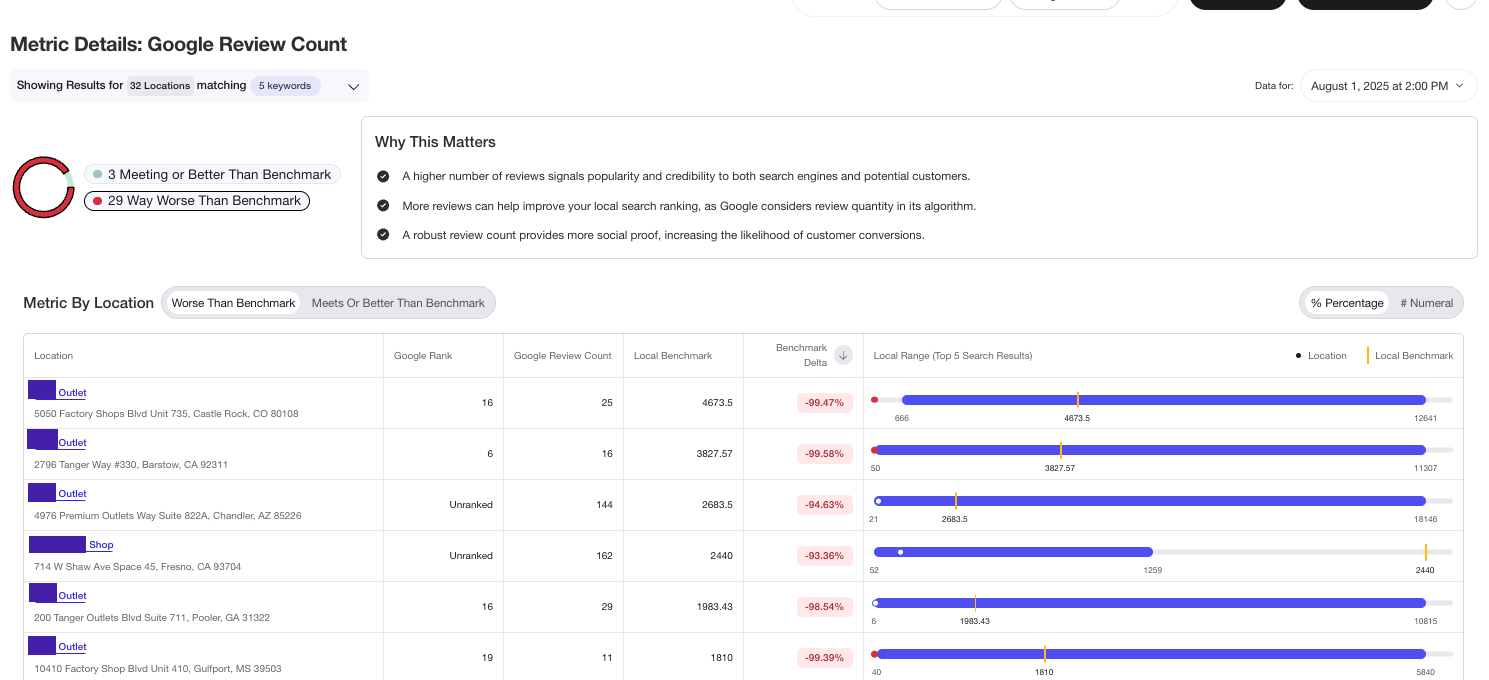This screenshot has height=680, width=1489.
Task: Click the local range bar for Pooler row
Action: point(1150,603)
